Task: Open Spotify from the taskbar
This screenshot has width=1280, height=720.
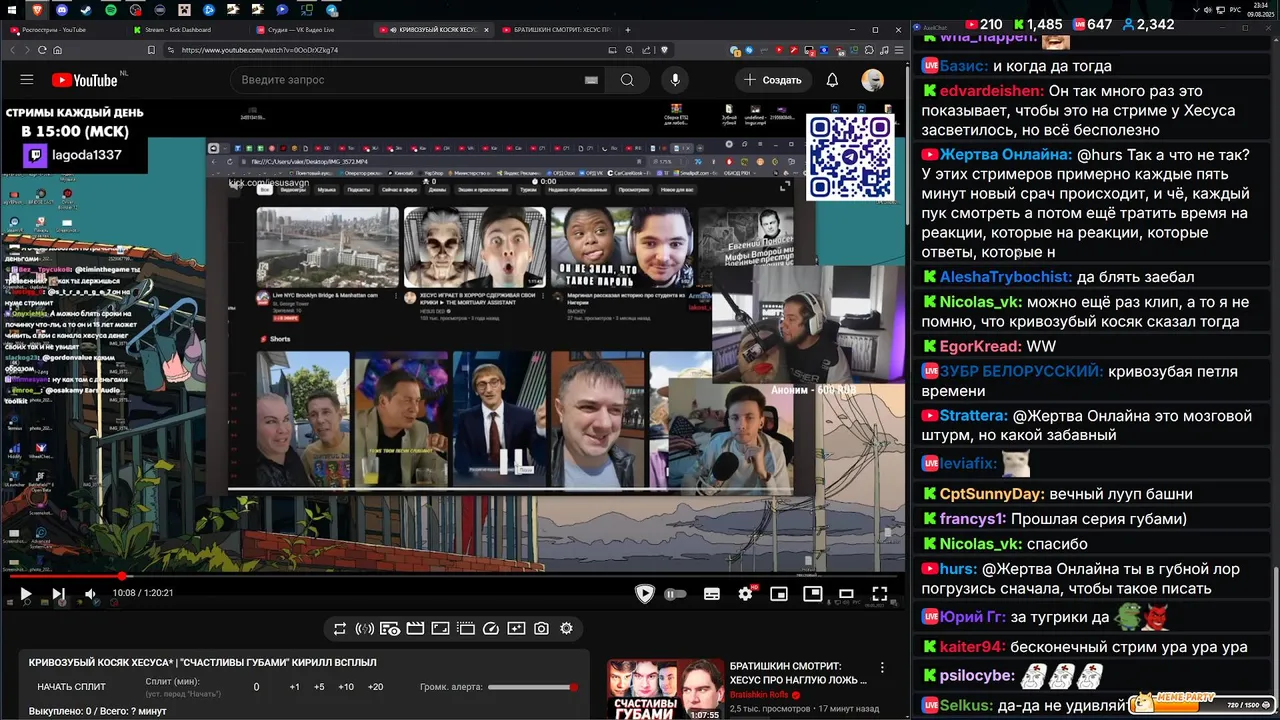Action: pyautogui.click(x=110, y=10)
